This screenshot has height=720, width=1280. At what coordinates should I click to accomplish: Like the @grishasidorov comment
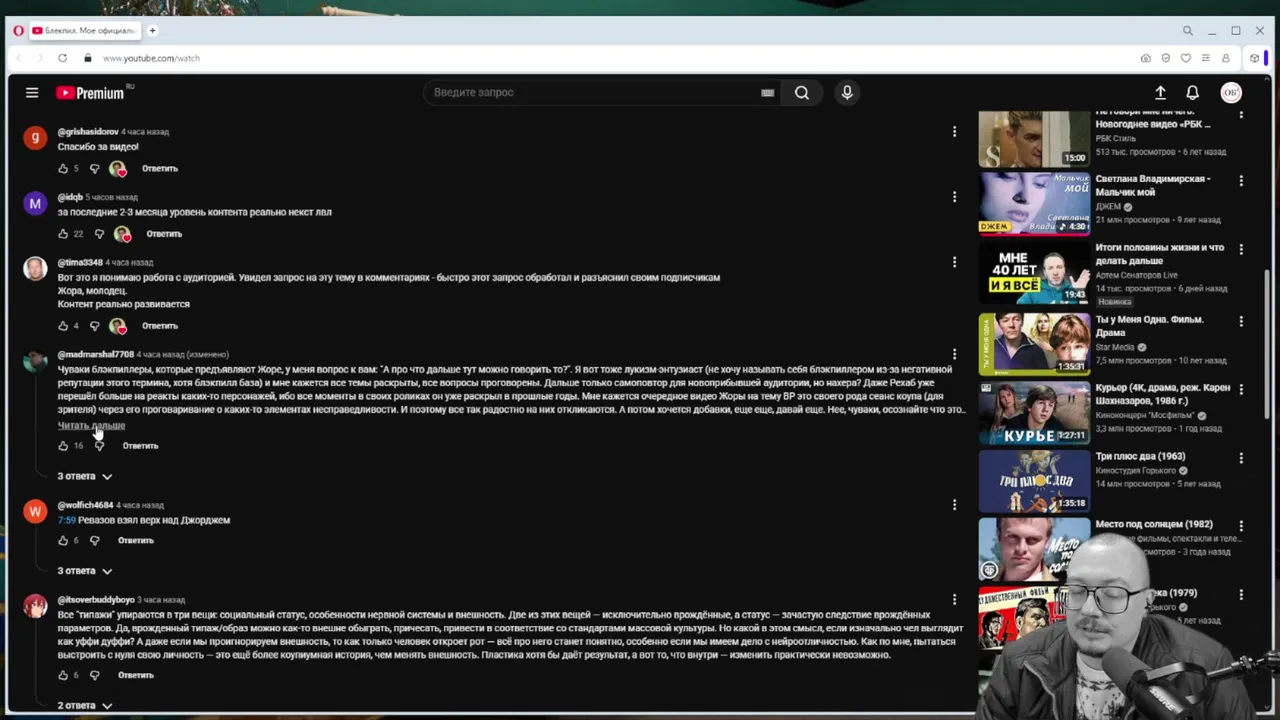pyautogui.click(x=63, y=169)
